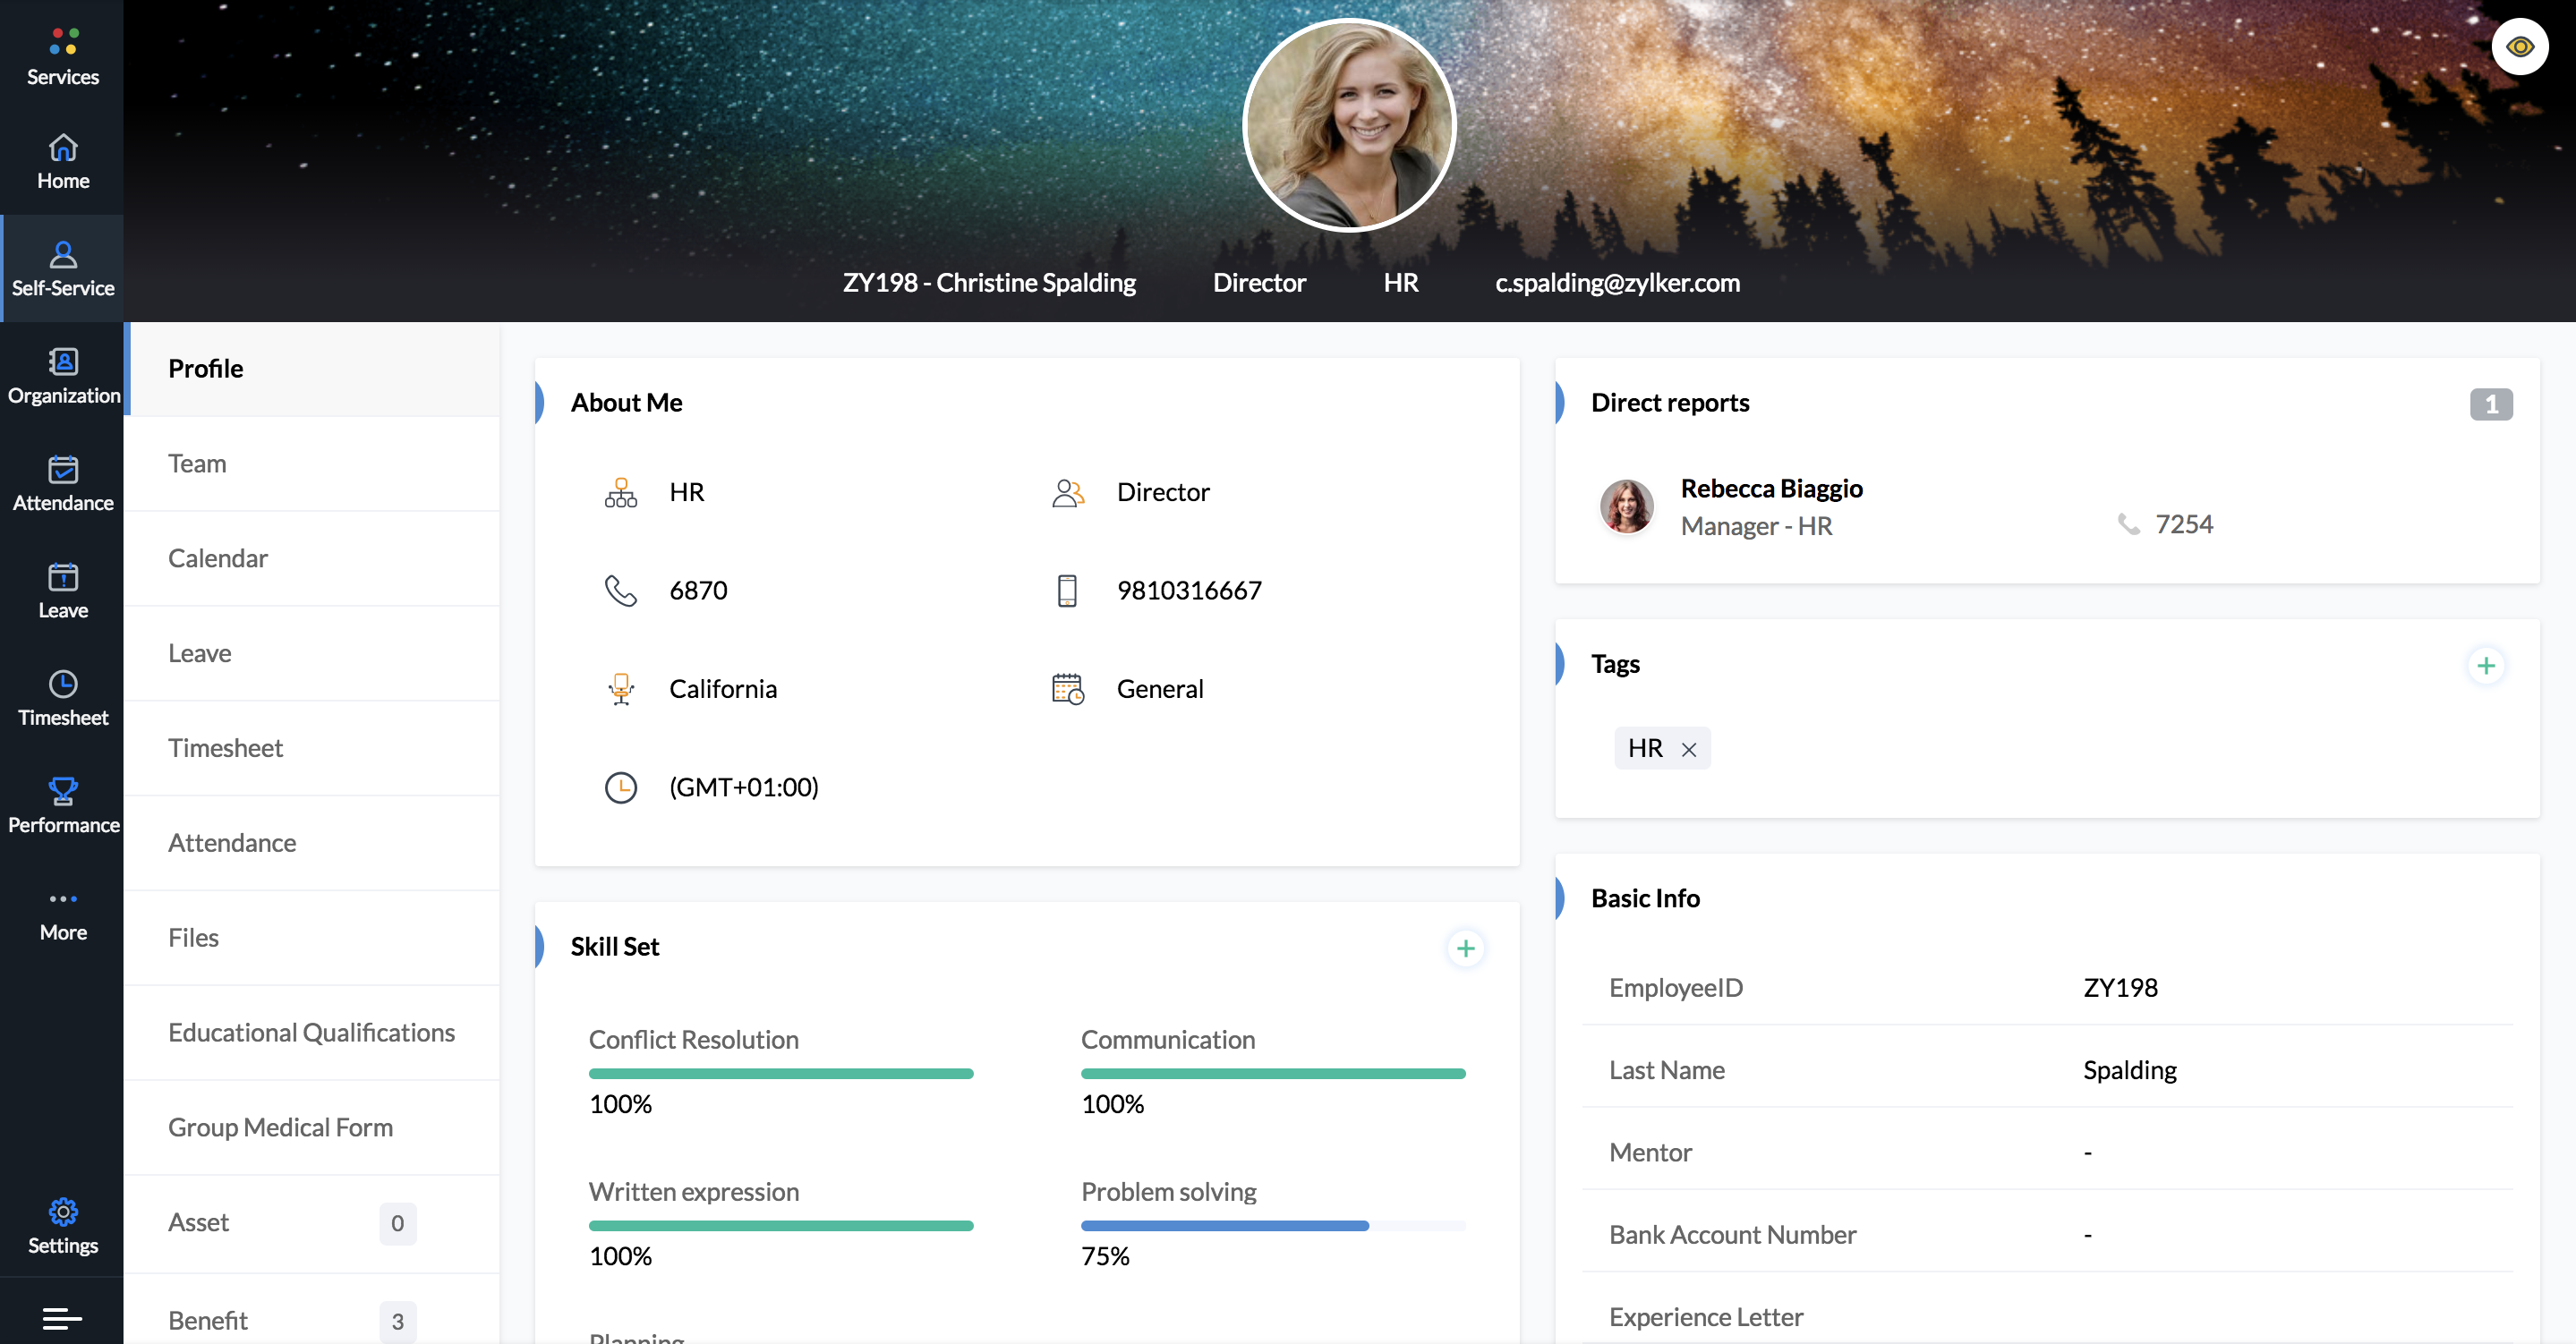Open the Settings gear icon
2576x1344 pixels.
click(x=63, y=1212)
